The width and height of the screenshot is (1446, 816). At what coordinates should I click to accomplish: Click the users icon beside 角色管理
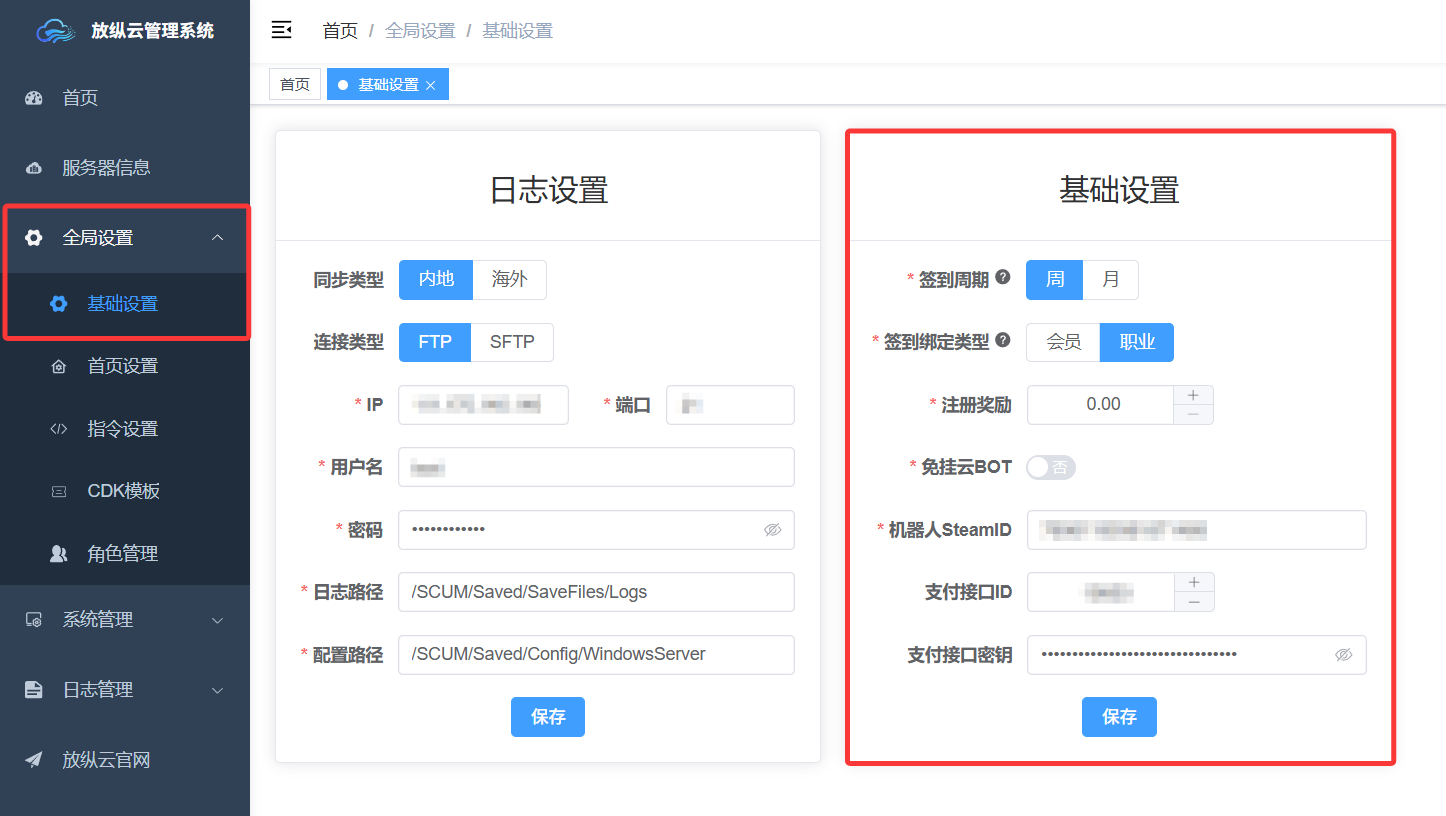(x=59, y=554)
